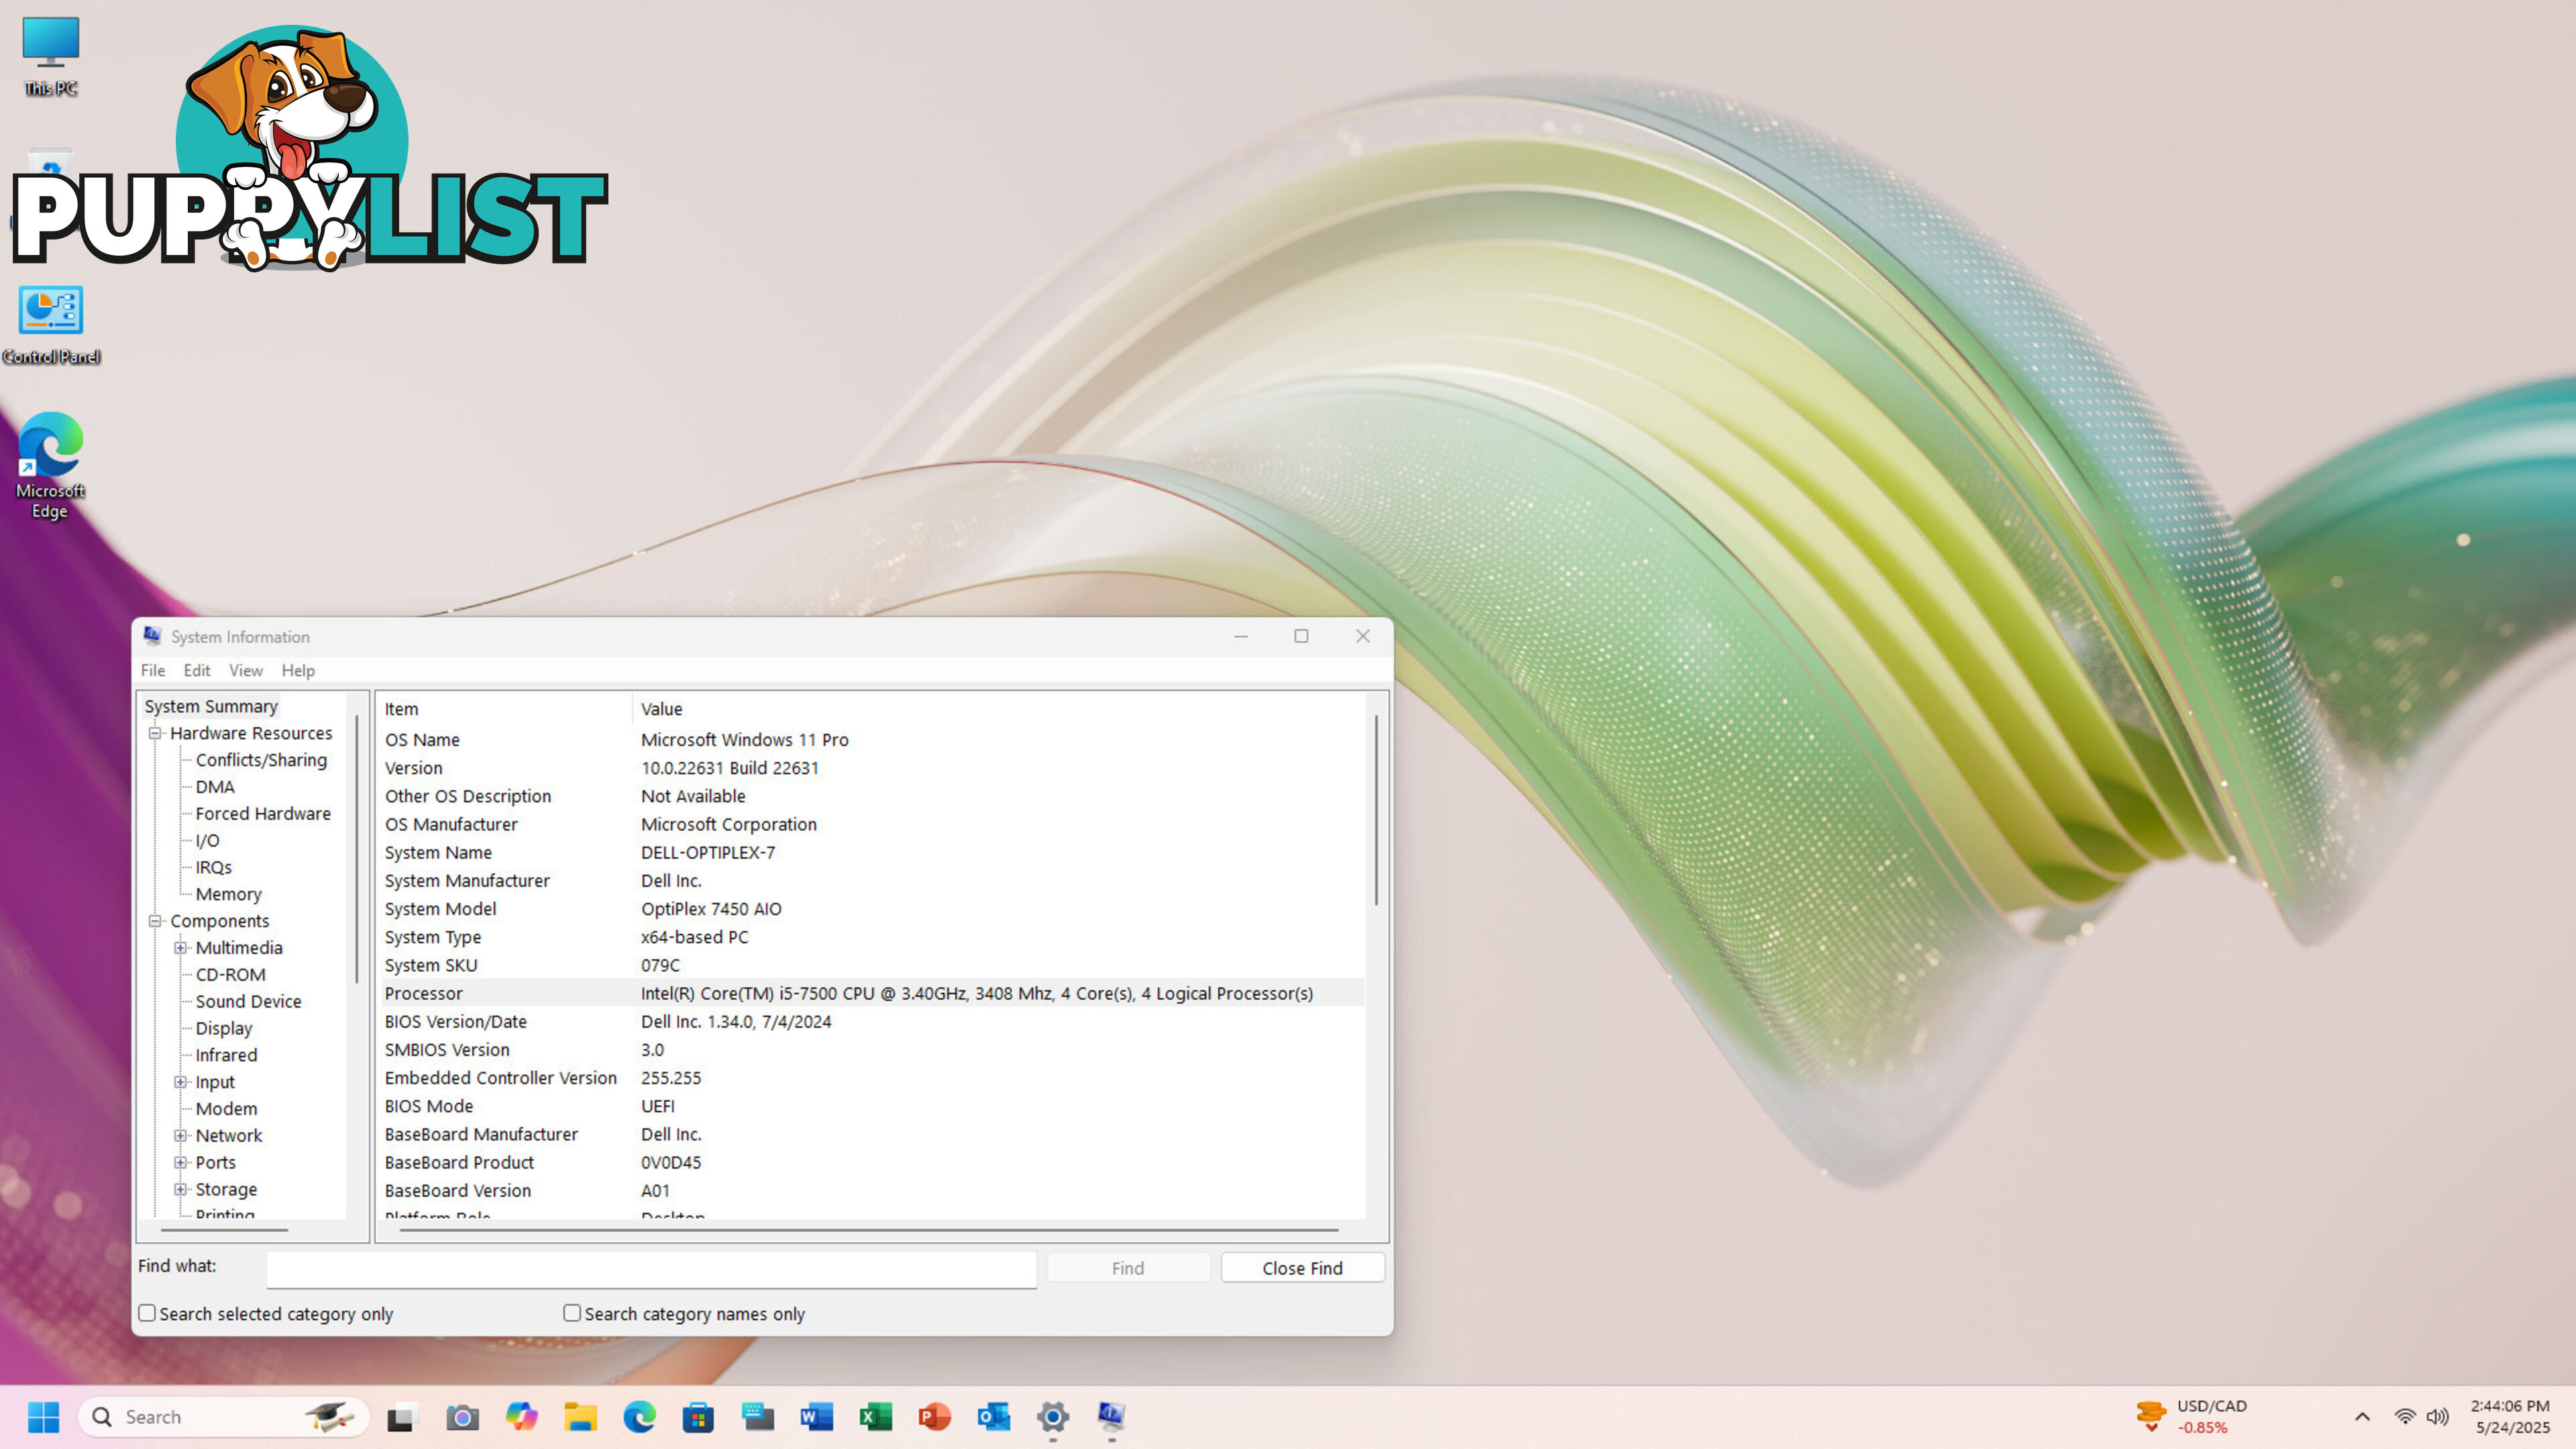Open Control Panel desktop shortcut
Image resolution: width=2576 pixels, height=1449 pixels.
pos(51,325)
